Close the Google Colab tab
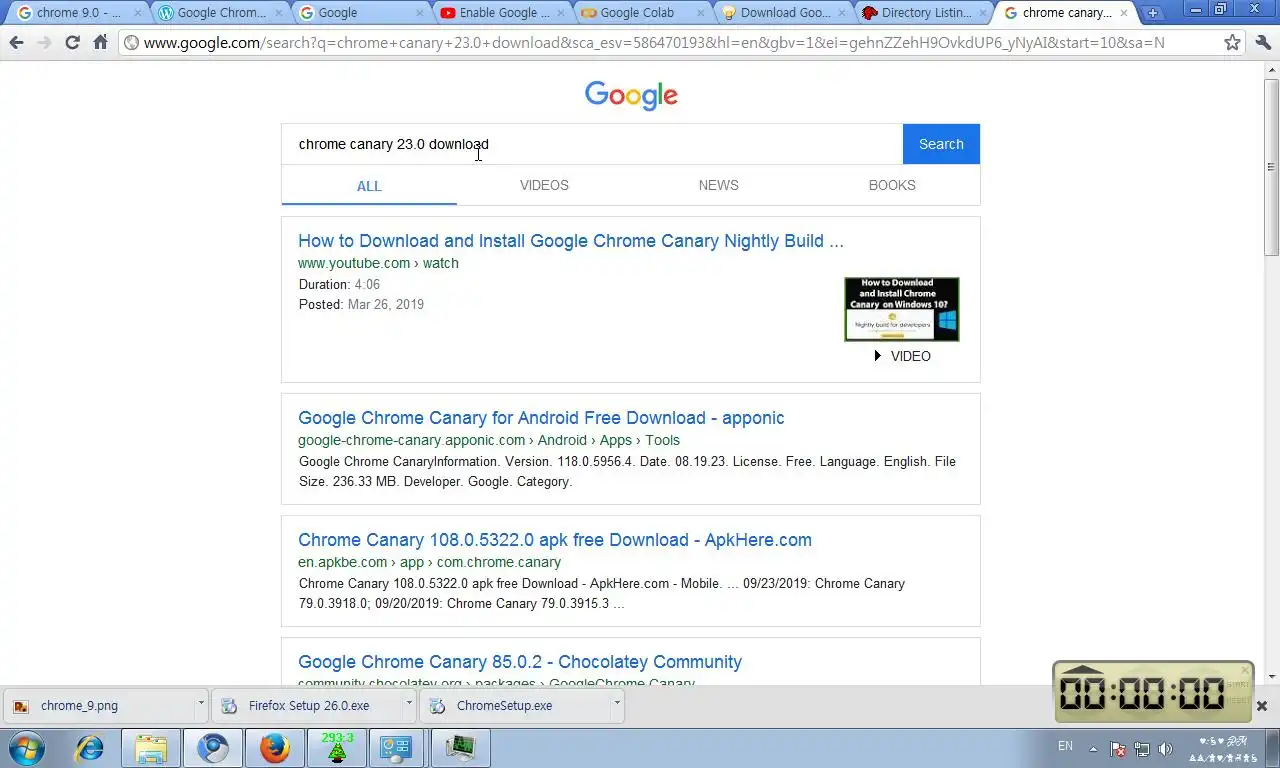The width and height of the screenshot is (1280, 768). (701, 13)
